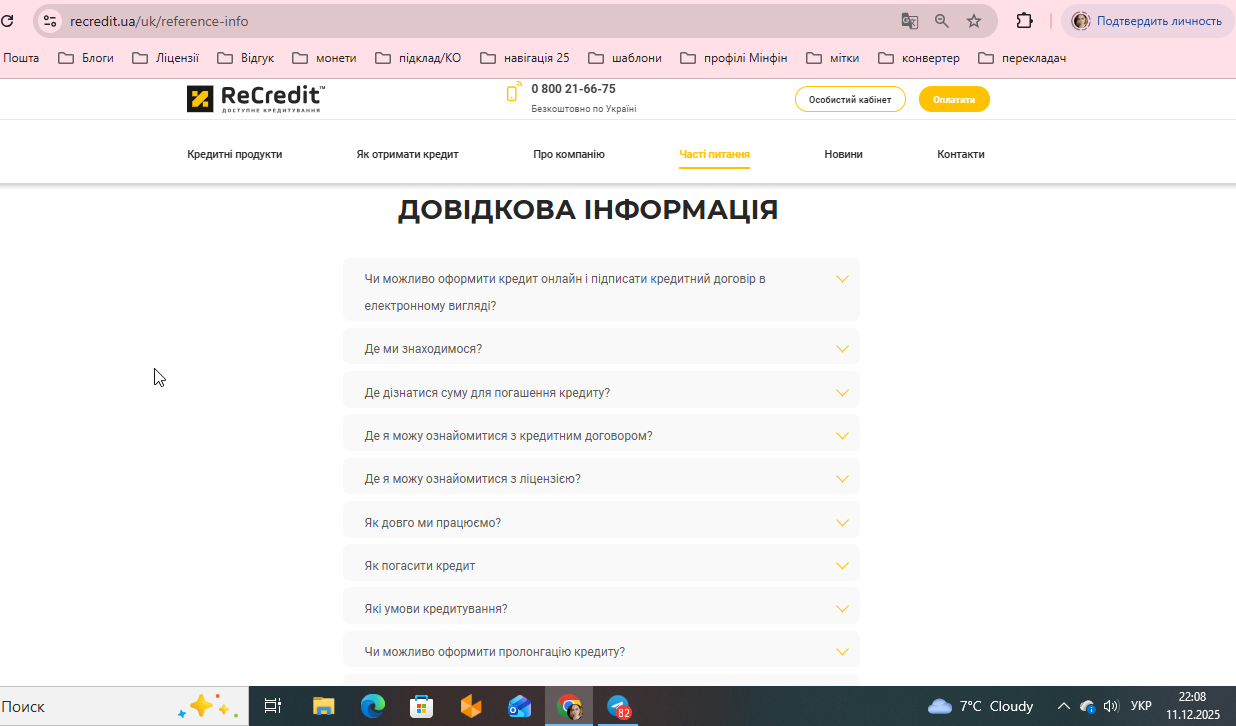Click the yellow phone icon near number
Viewport: 1236px width, 726px height.
point(513,92)
